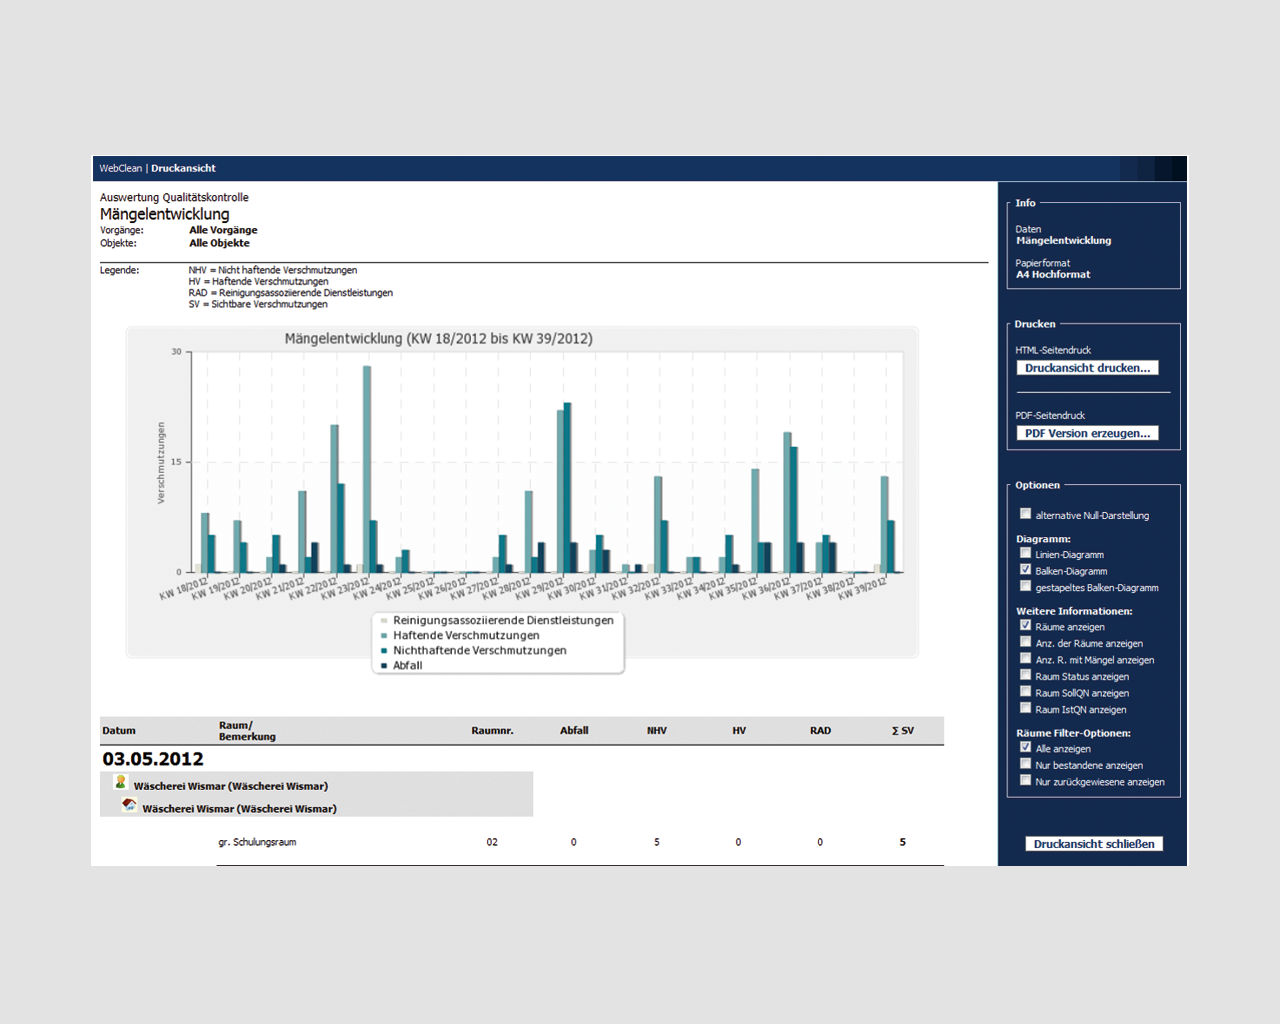Check Raum IstQN anzeigen option
1280x1024 pixels.
tap(1025, 708)
